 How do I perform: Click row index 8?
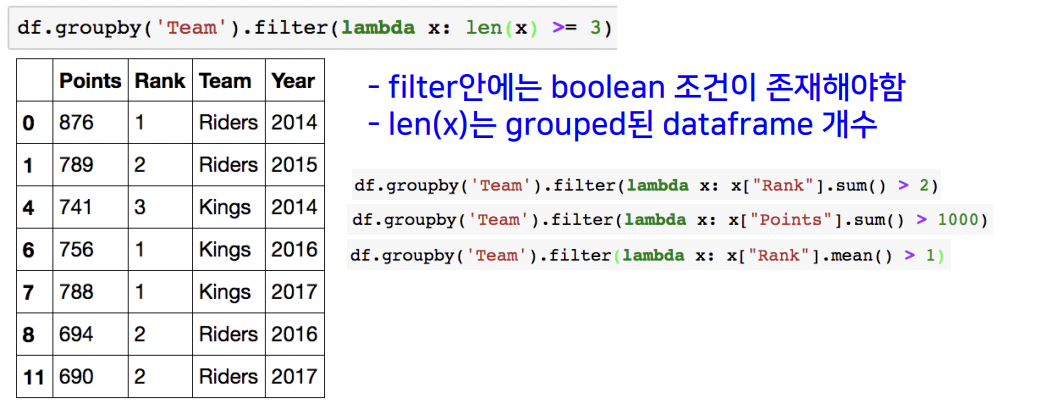tap(28, 334)
